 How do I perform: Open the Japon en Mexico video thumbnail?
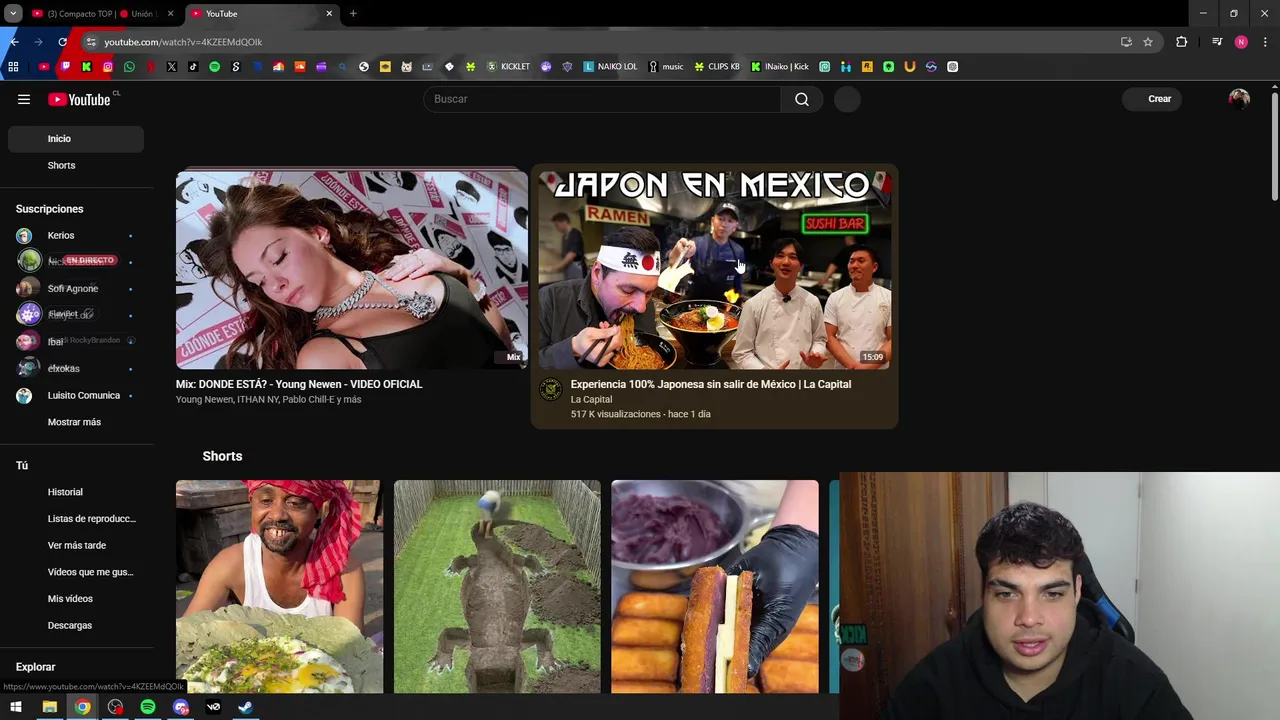(x=714, y=270)
